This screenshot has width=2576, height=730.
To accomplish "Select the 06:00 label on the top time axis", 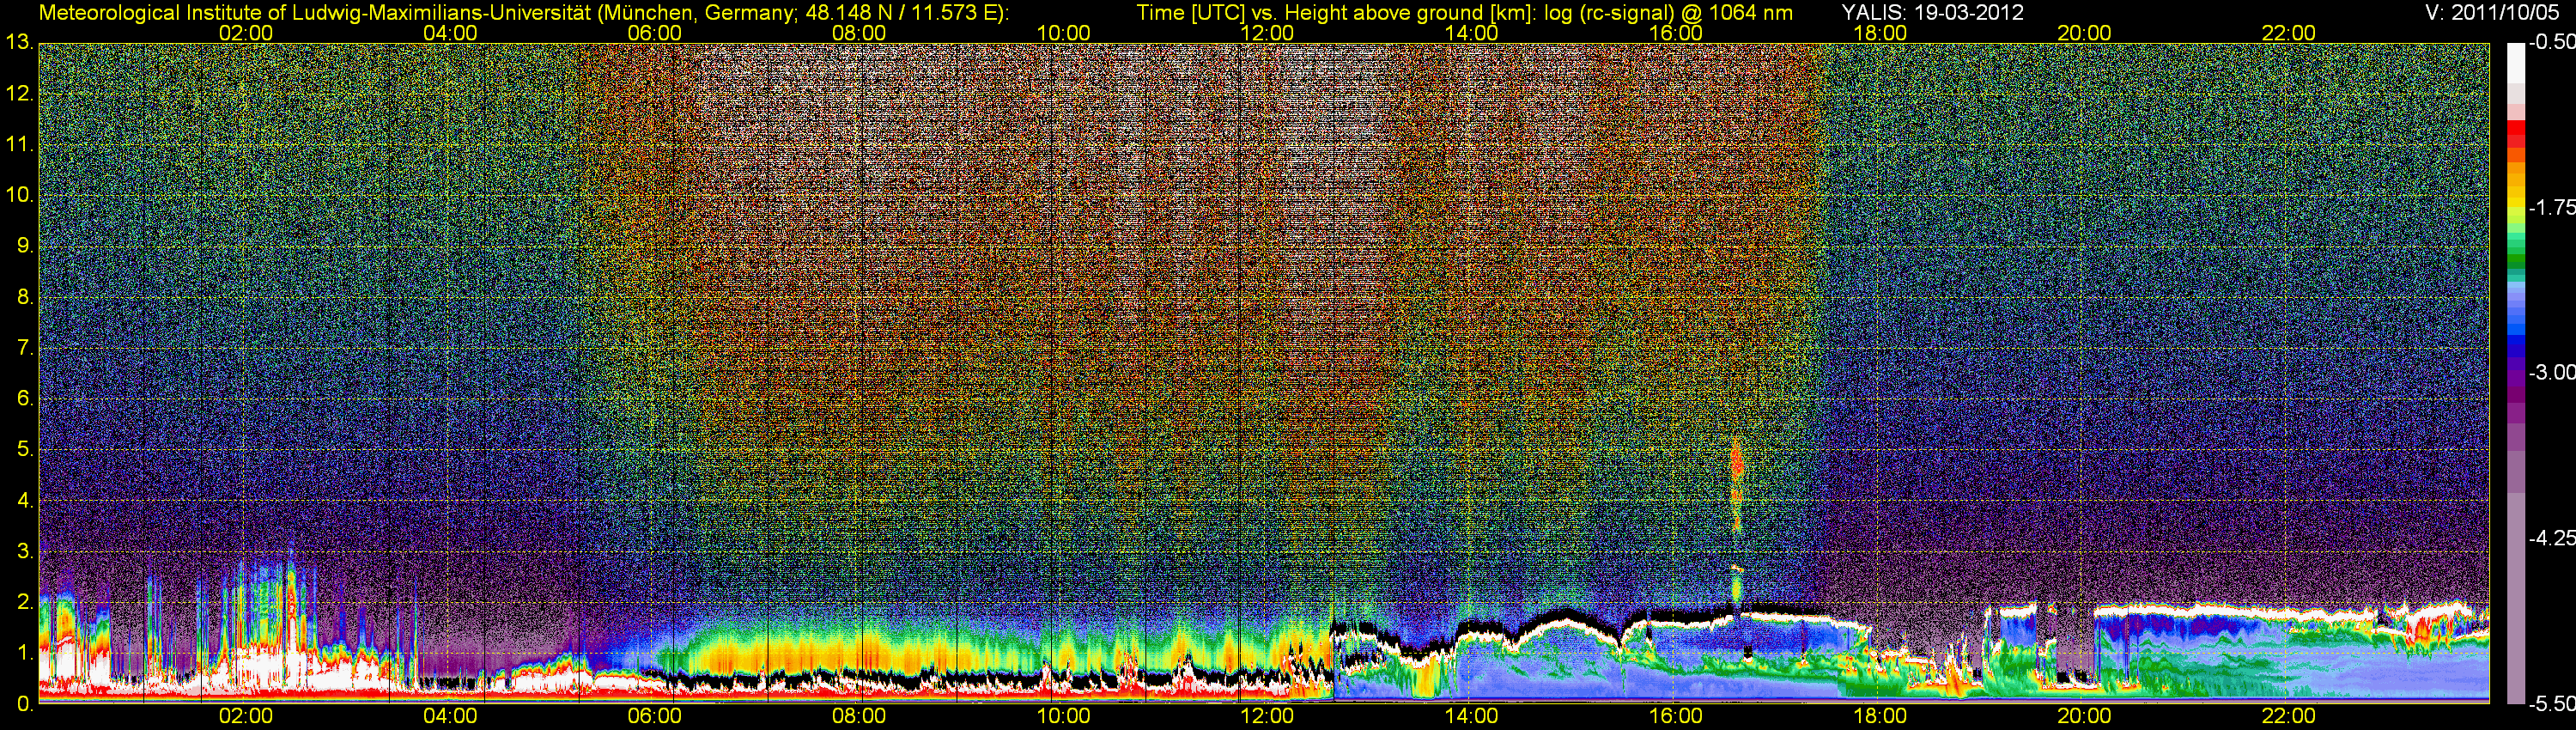I will [654, 33].
